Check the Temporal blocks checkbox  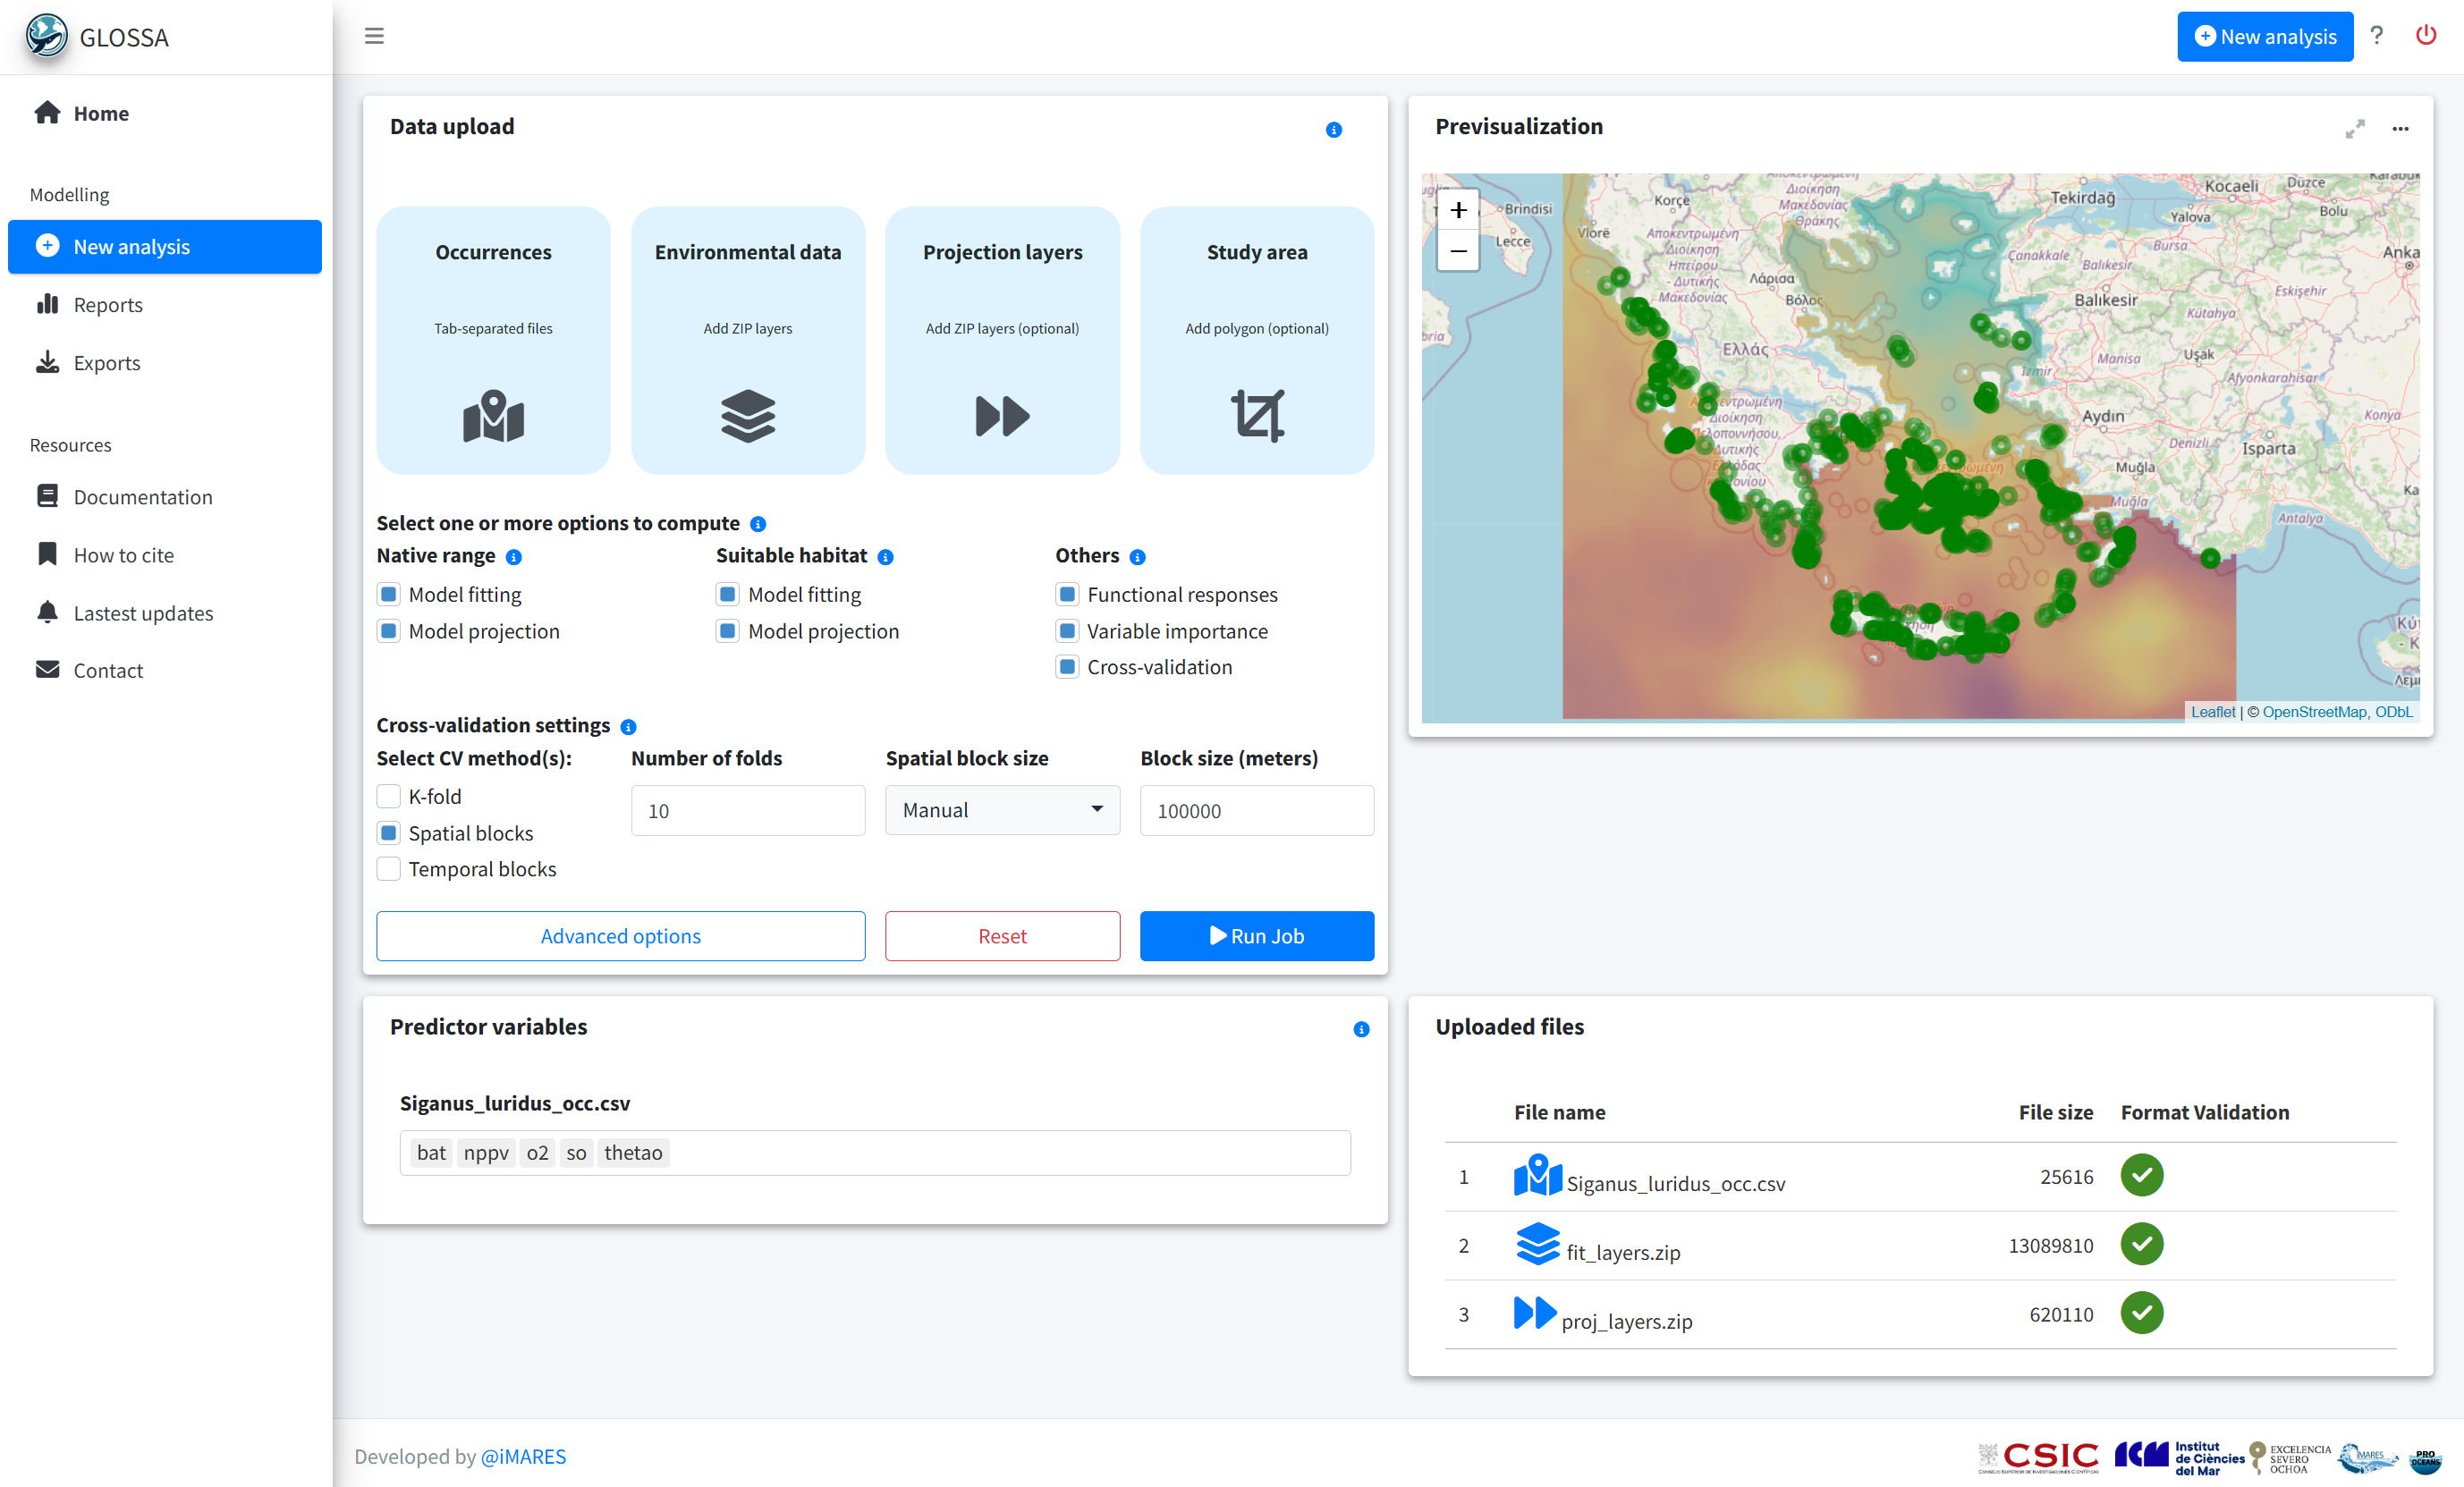click(x=389, y=869)
